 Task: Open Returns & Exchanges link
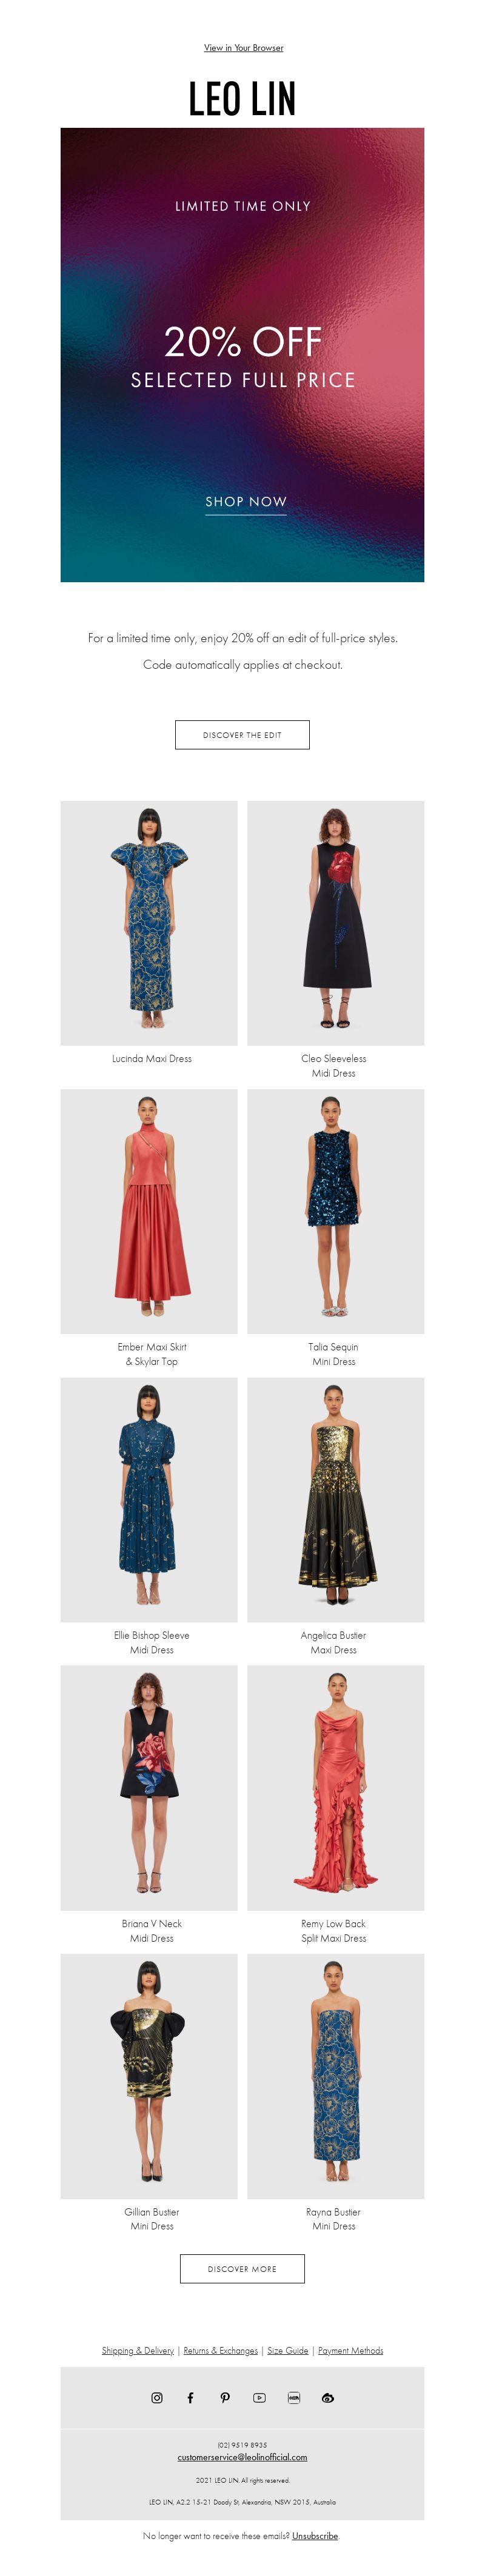click(x=221, y=2350)
